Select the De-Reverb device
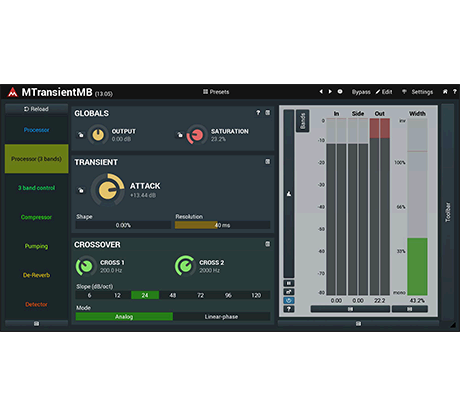Screen dimensions: 460x416 (36, 275)
